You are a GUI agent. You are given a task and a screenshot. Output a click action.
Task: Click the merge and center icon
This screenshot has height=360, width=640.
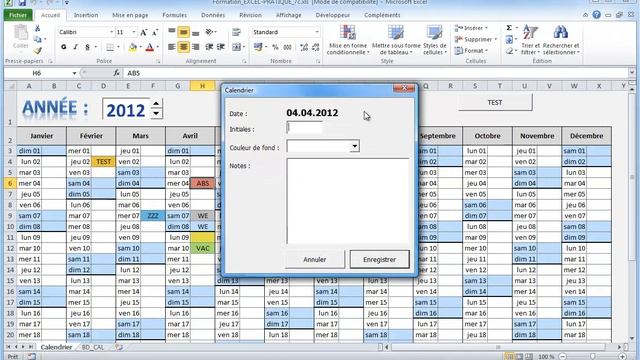(237, 47)
